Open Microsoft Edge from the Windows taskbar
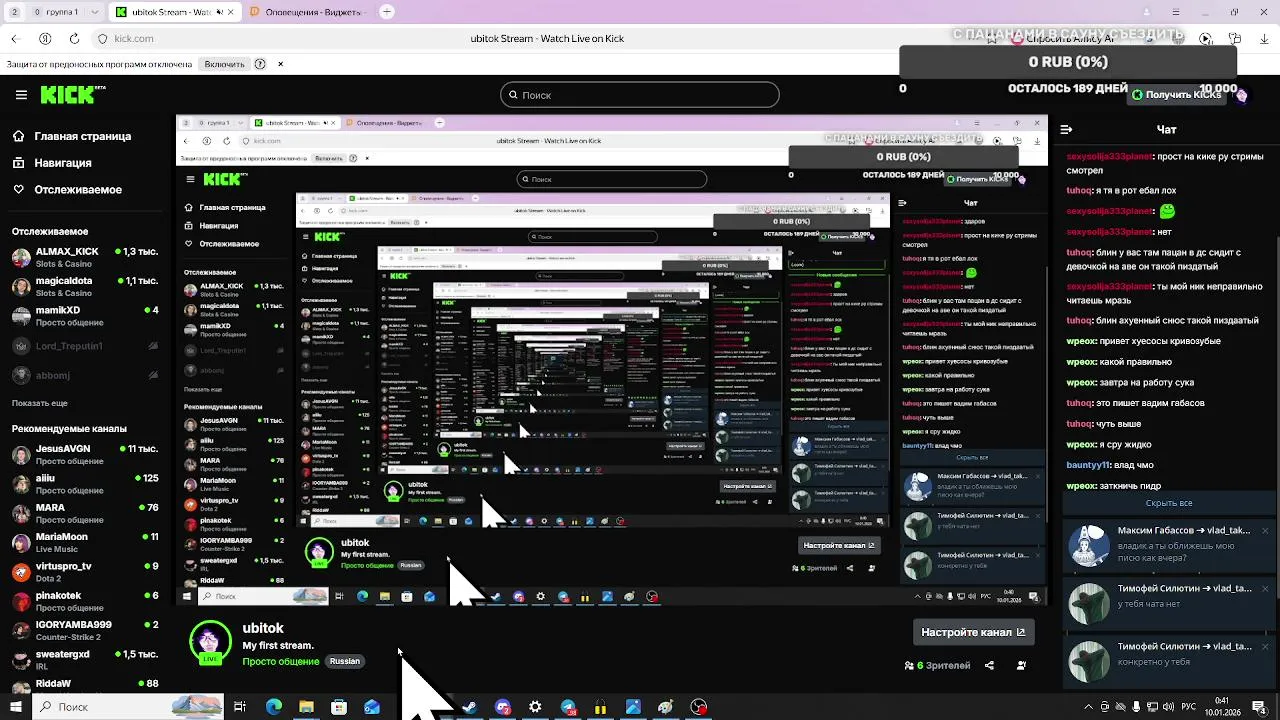 (273, 707)
